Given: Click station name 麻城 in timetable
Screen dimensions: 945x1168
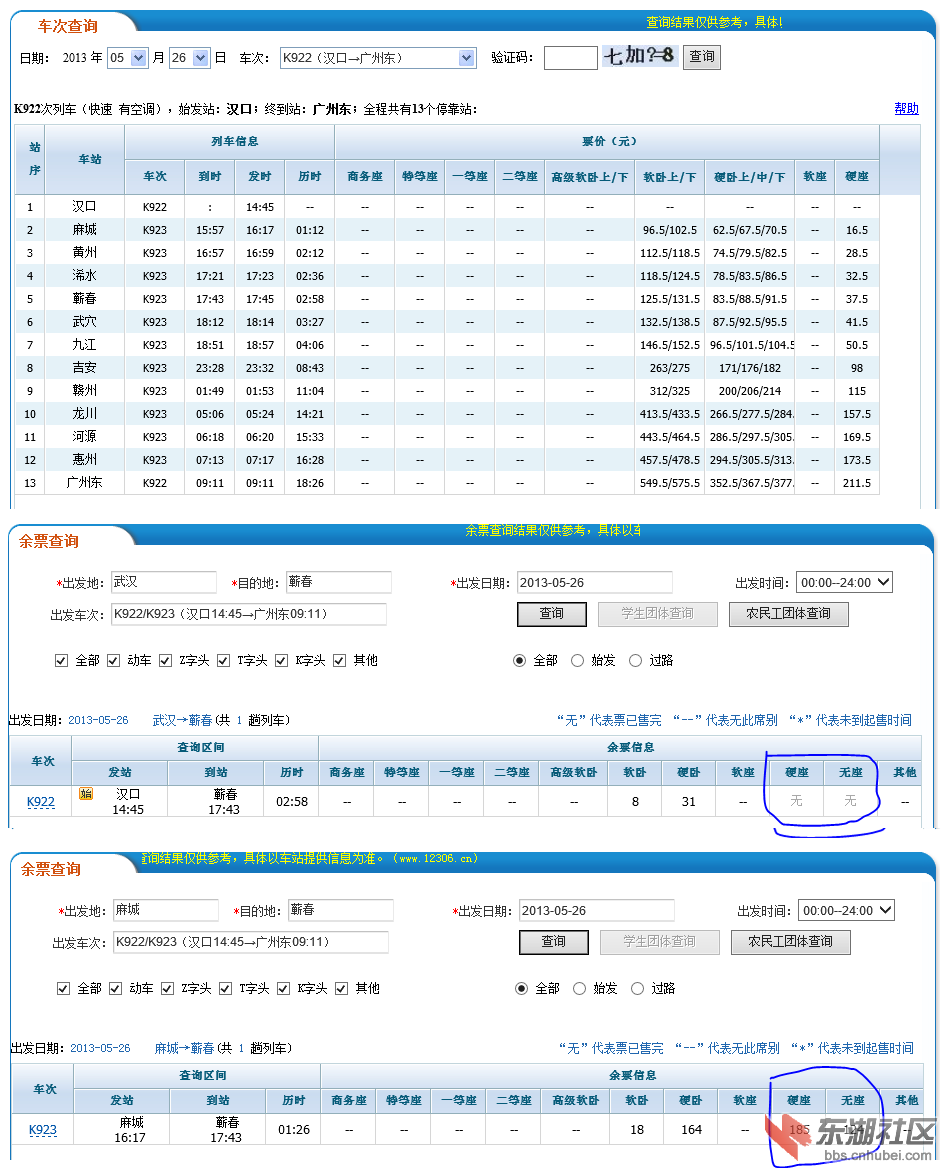Looking at the screenshot, I should [84, 230].
